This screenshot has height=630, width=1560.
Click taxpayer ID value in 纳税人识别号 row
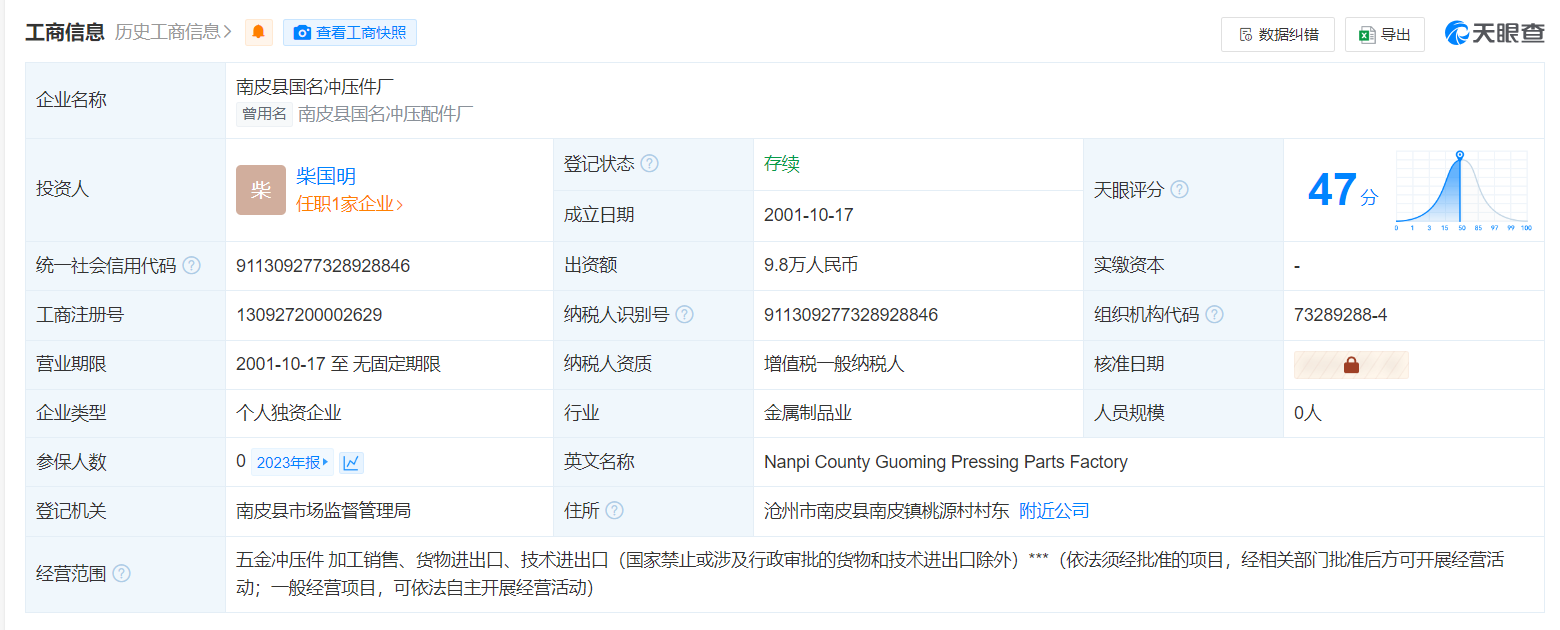click(x=851, y=315)
